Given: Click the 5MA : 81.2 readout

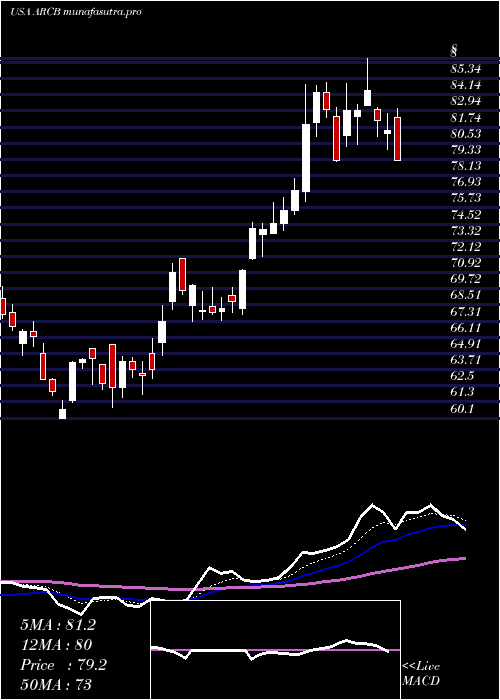Looking at the screenshot, I should point(58,625).
